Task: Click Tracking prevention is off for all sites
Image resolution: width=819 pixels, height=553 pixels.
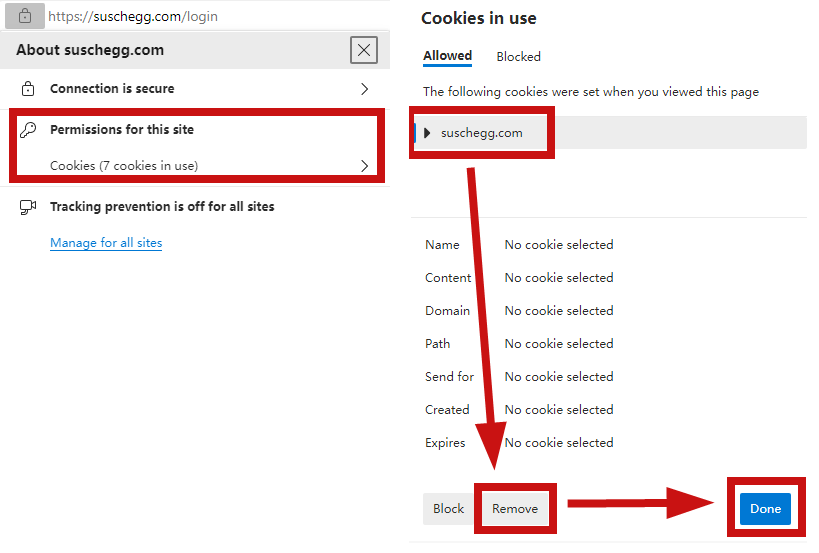Action: click(x=162, y=207)
